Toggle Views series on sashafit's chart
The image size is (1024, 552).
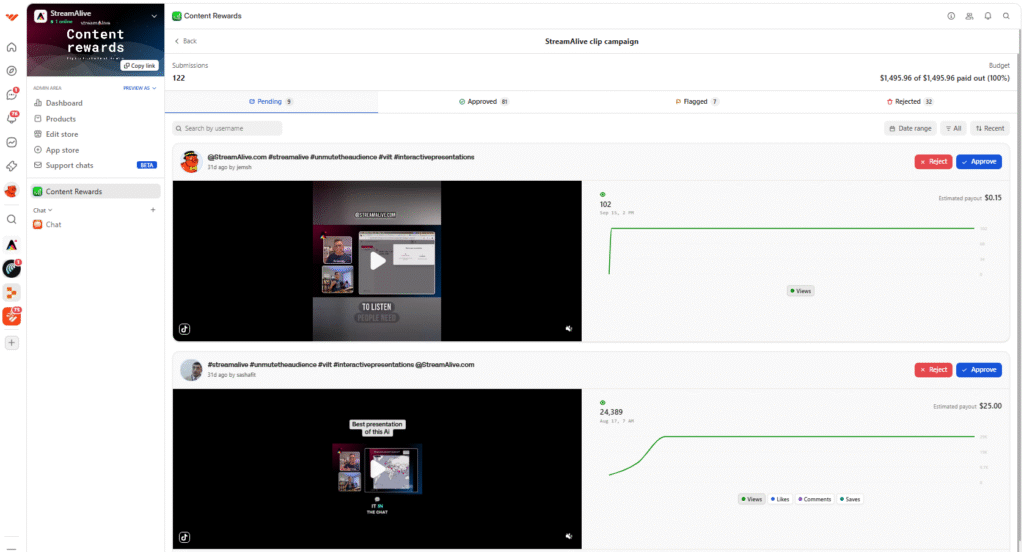751,499
